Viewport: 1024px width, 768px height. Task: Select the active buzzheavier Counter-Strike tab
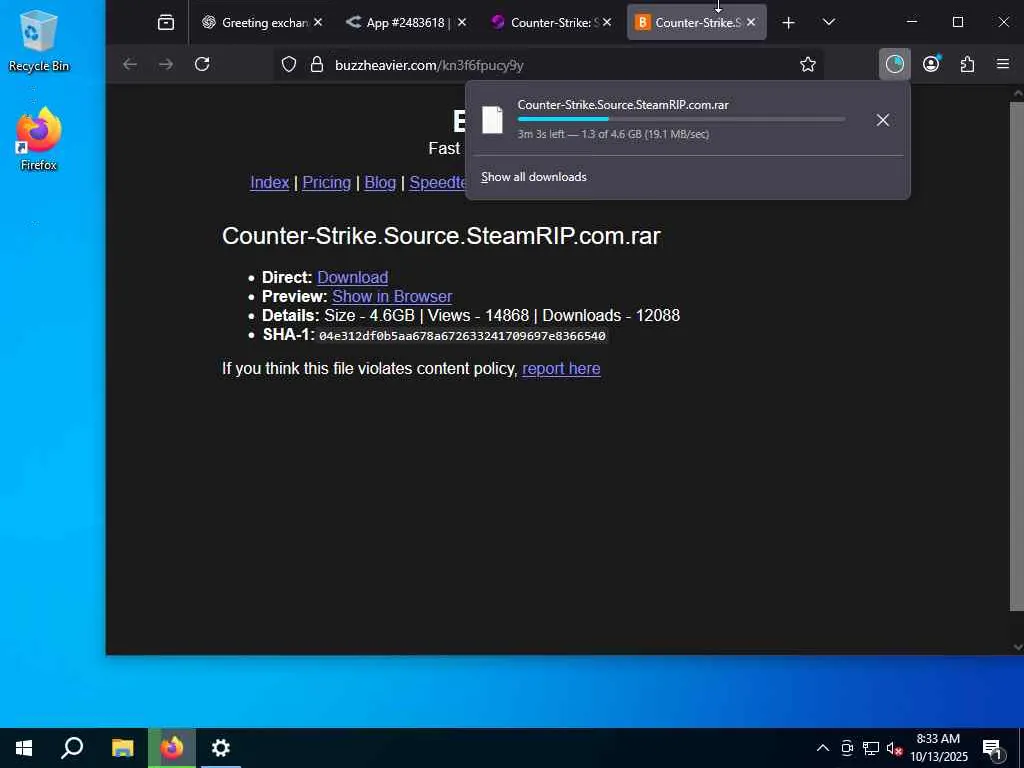tap(696, 22)
